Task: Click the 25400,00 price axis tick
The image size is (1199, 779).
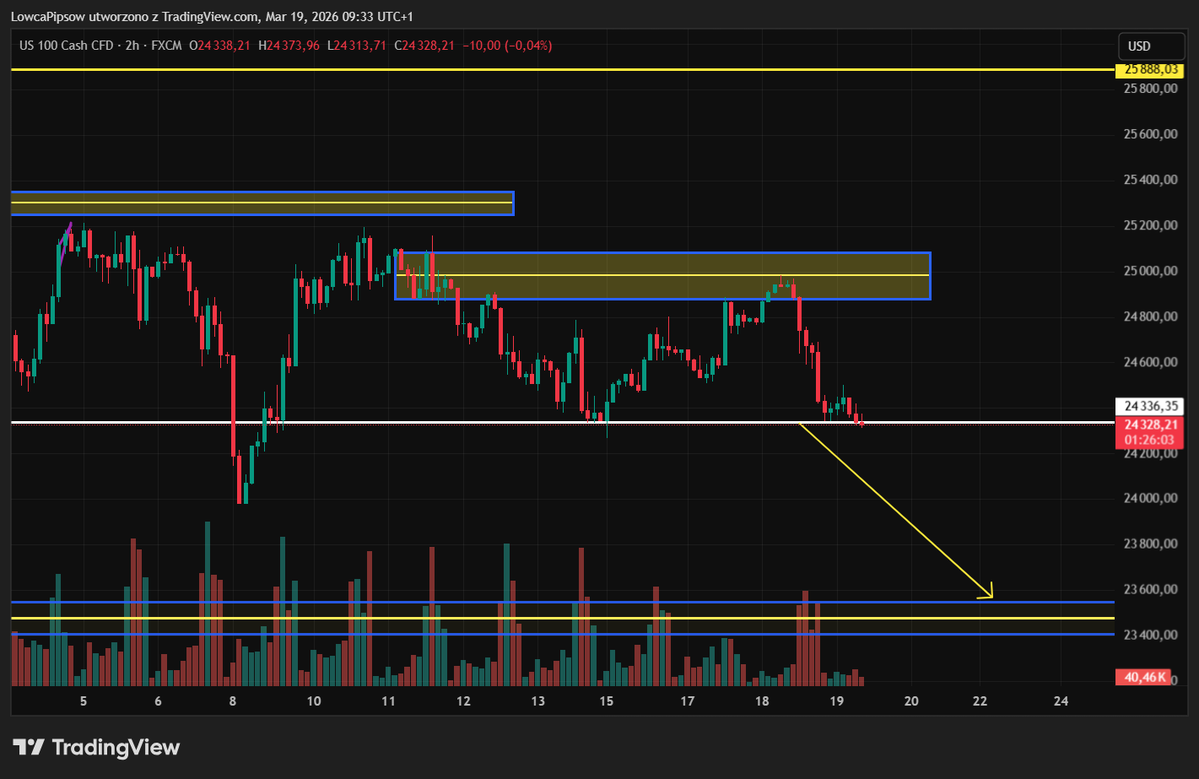Action: point(1150,180)
